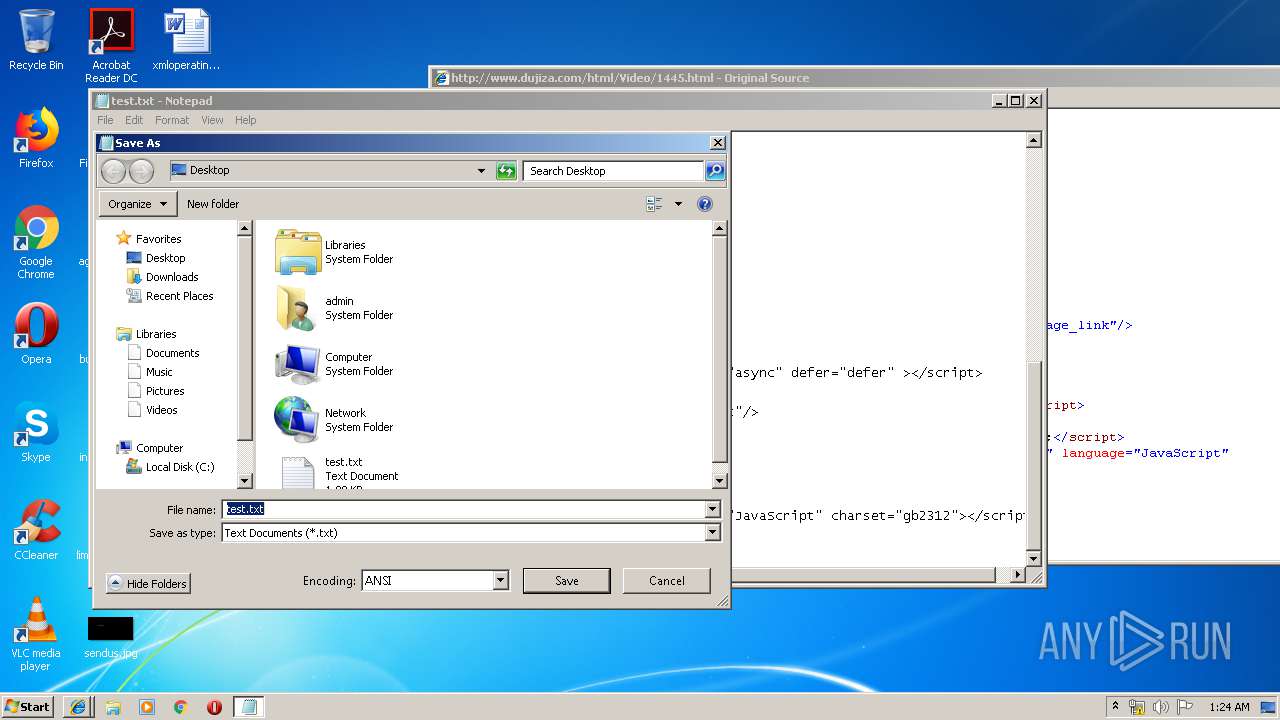Click the file list vertical scrollbar
Image resolution: width=1280 pixels, height=720 pixels.
(719, 355)
